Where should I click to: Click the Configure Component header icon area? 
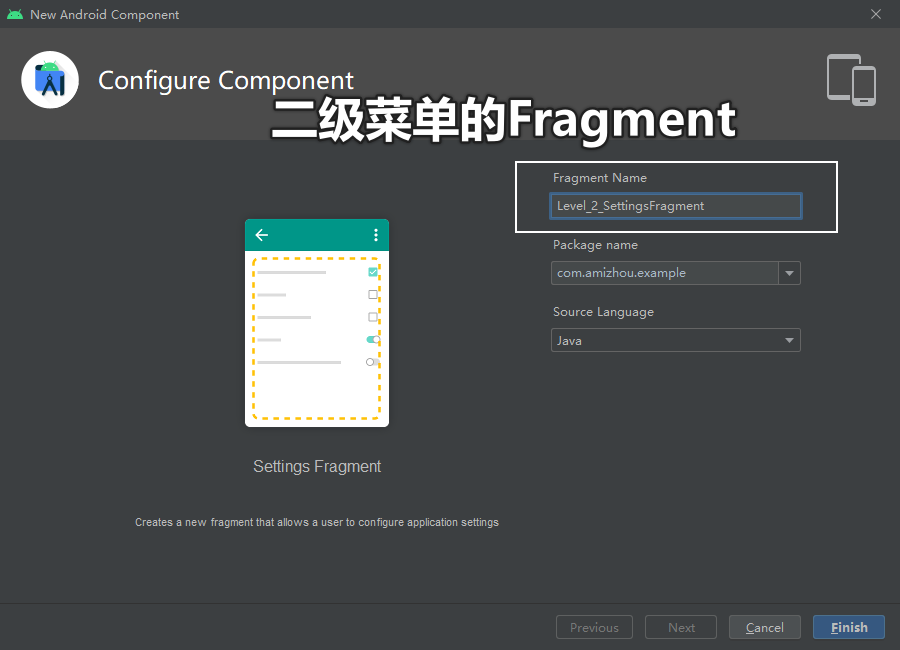click(x=50, y=79)
